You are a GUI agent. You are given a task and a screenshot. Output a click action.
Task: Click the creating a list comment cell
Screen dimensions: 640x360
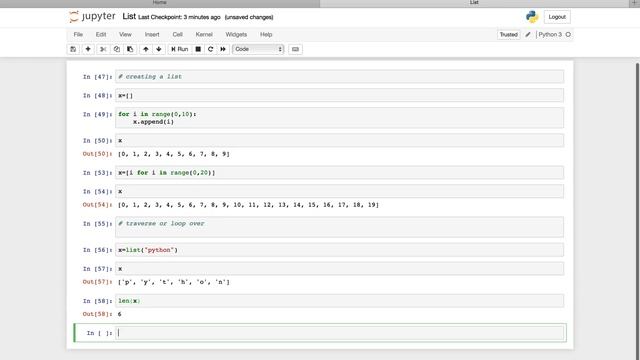point(340,77)
